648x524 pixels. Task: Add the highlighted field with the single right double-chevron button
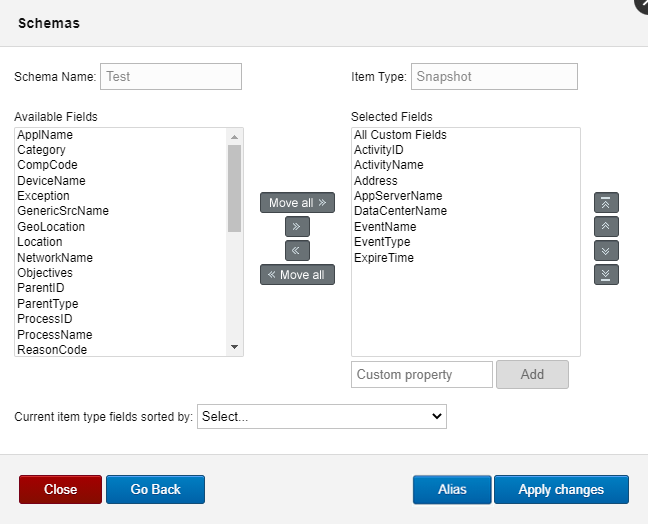[297, 226]
